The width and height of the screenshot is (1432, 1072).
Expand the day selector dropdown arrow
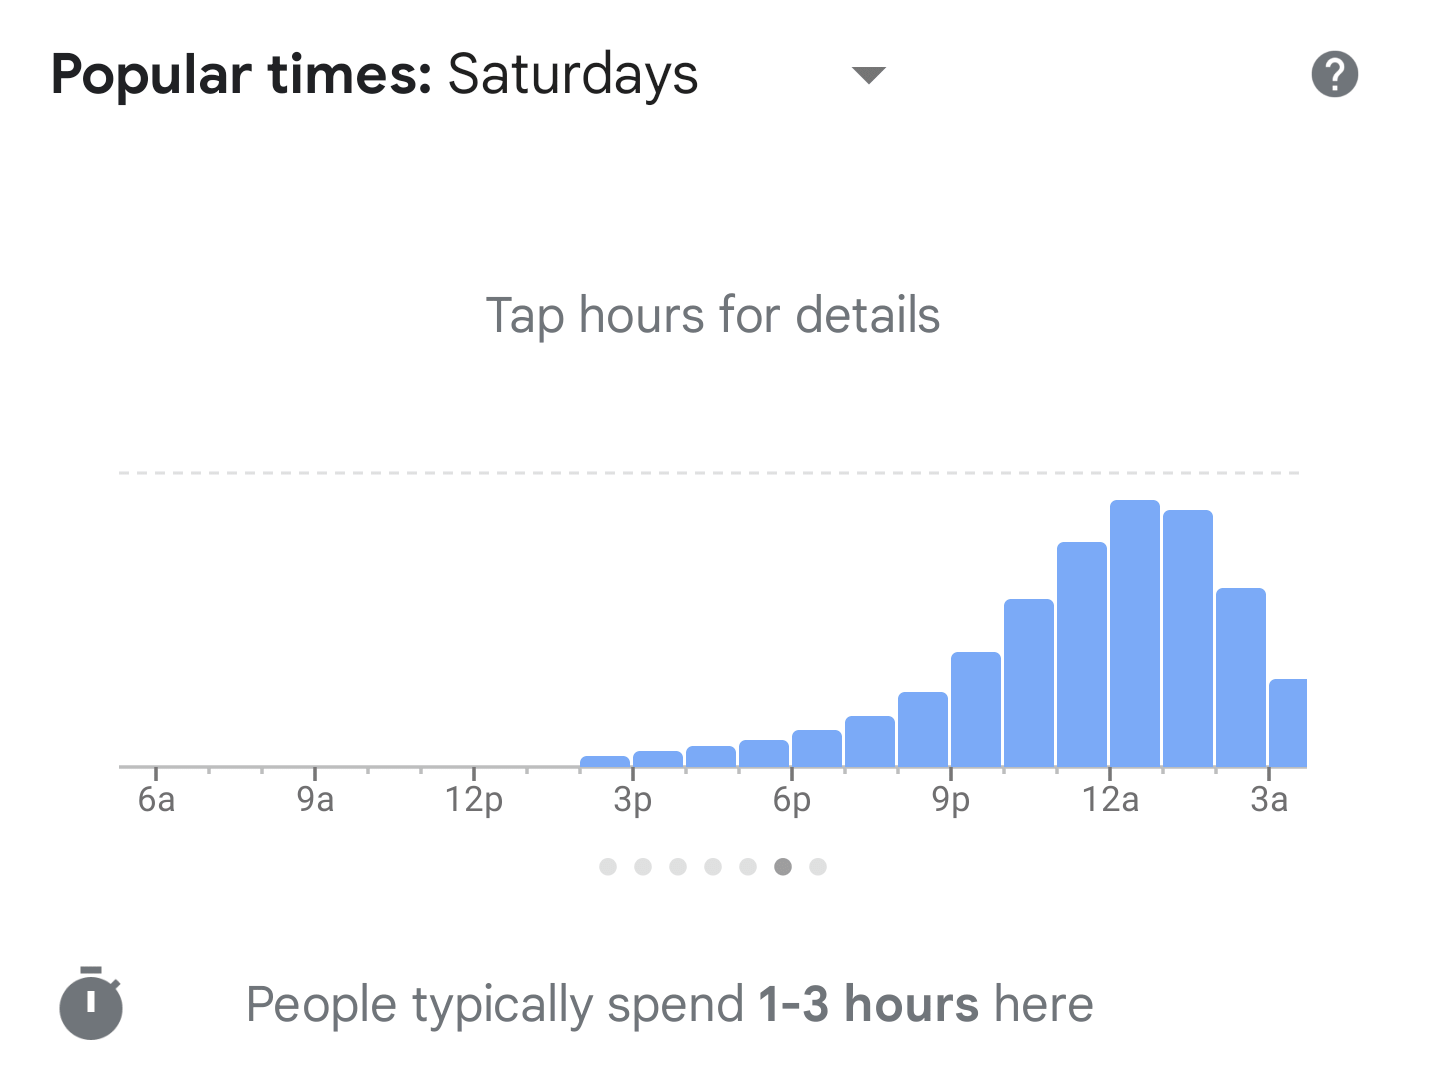(x=868, y=75)
